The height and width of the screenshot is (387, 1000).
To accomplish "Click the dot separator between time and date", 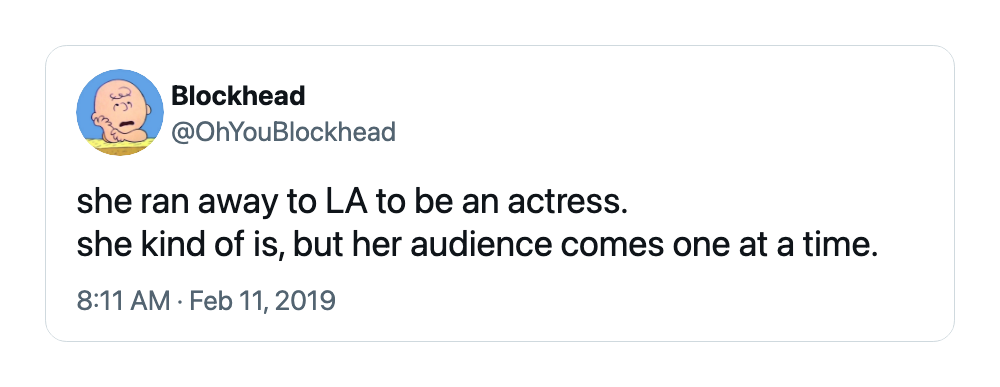I will click(x=180, y=301).
